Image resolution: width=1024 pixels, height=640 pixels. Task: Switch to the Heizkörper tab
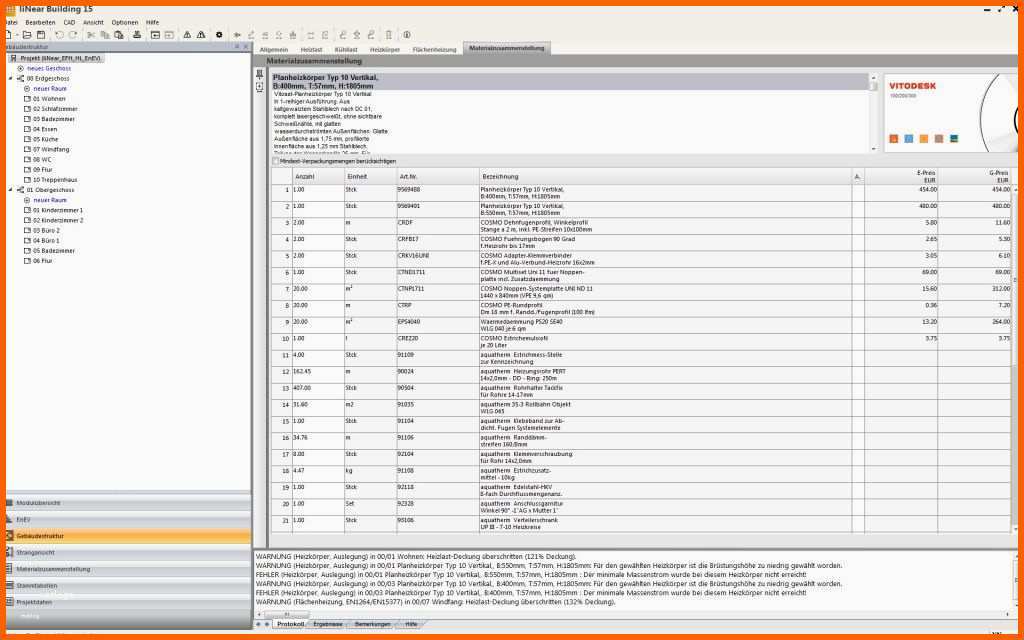click(x=385, y=49)
